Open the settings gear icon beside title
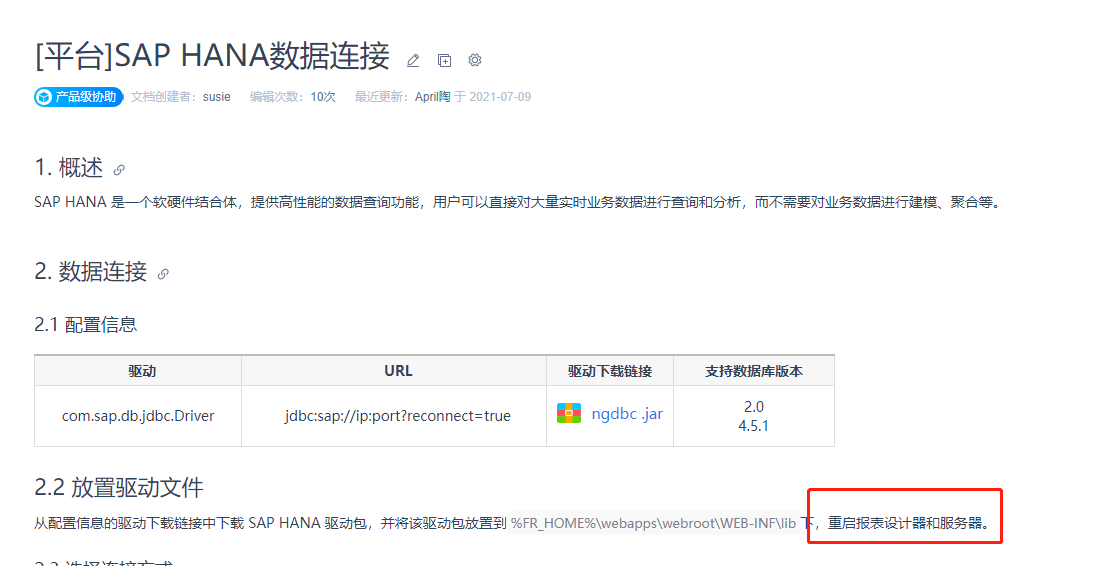 pos(475,60)
